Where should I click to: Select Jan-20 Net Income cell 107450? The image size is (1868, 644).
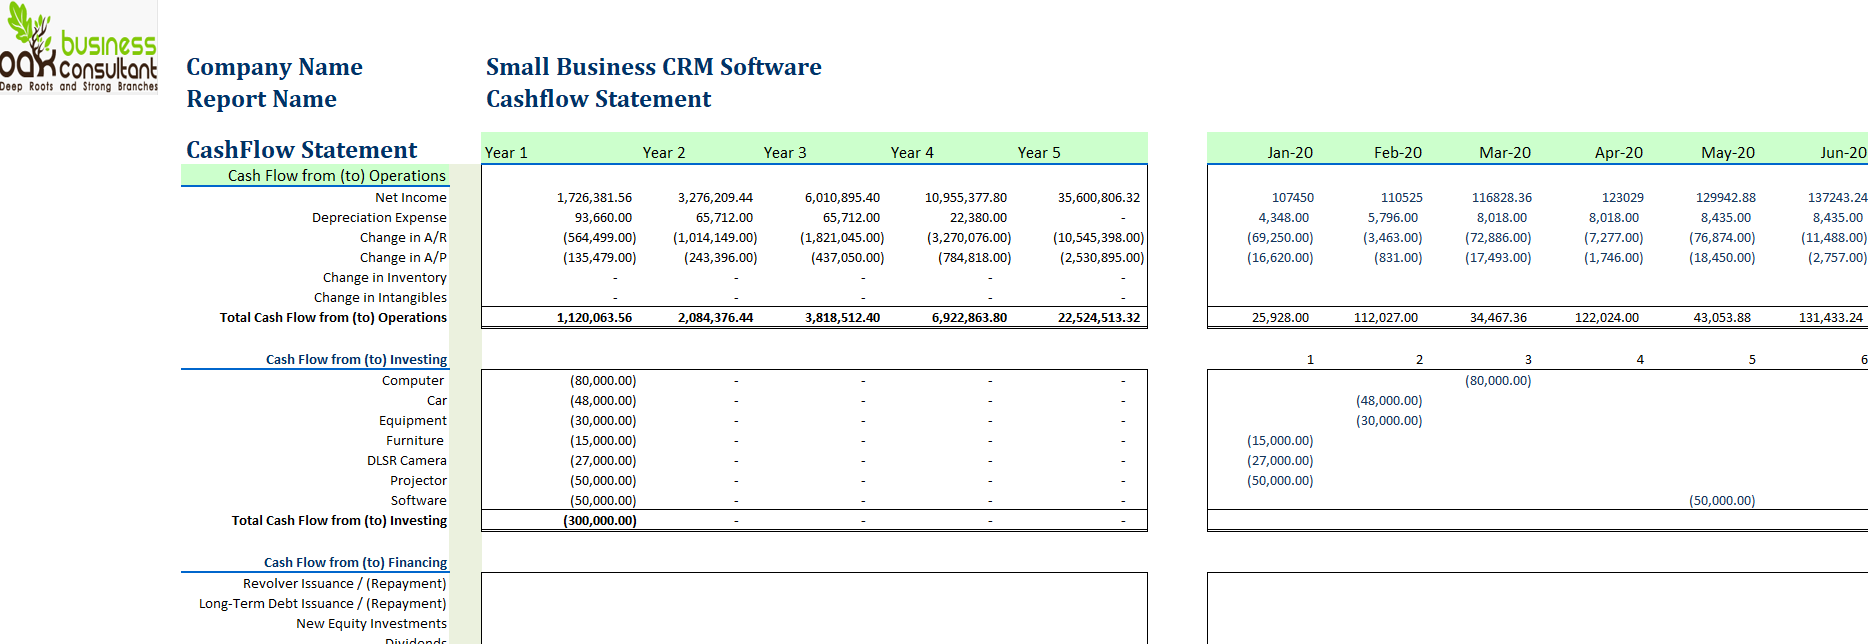[x=1293, y=198]
